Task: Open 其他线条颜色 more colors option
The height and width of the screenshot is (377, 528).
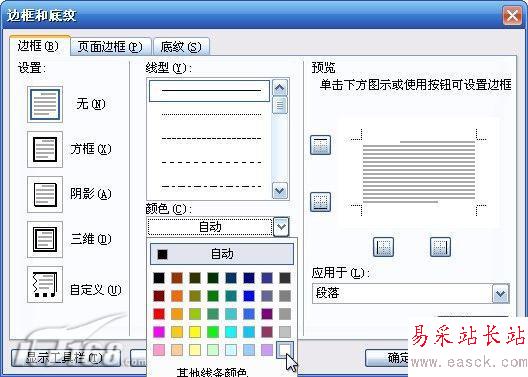Action: click(212, 372)
